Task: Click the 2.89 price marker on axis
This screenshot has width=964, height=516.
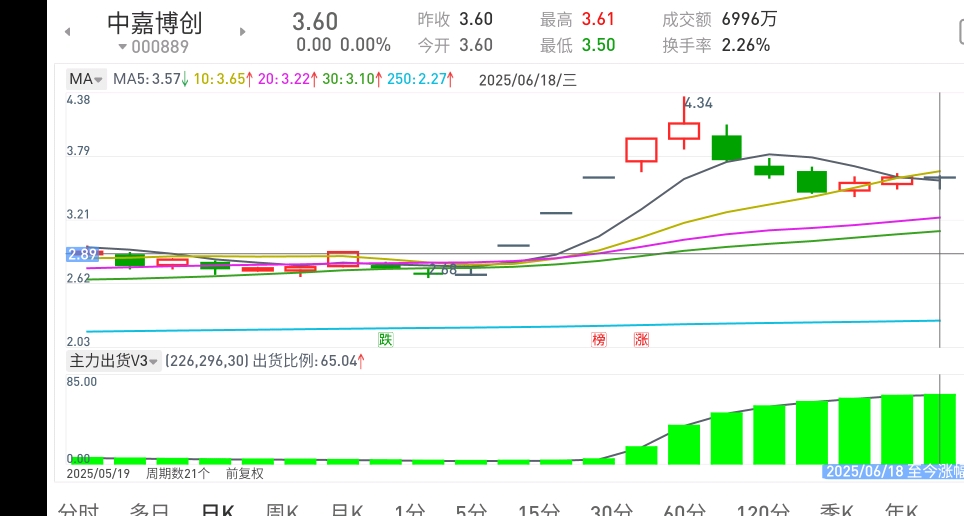Action: pos(82,254)
